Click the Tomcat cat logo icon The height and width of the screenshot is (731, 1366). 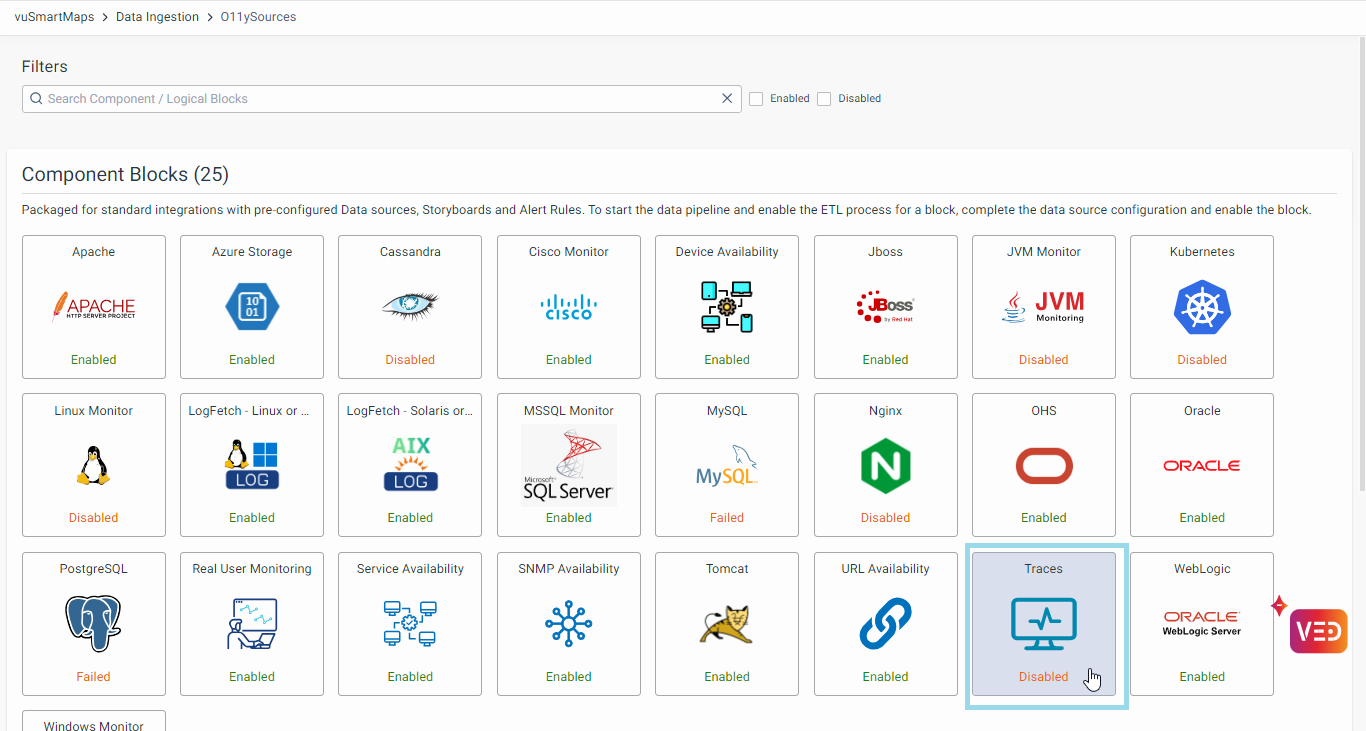pos(727,624)
